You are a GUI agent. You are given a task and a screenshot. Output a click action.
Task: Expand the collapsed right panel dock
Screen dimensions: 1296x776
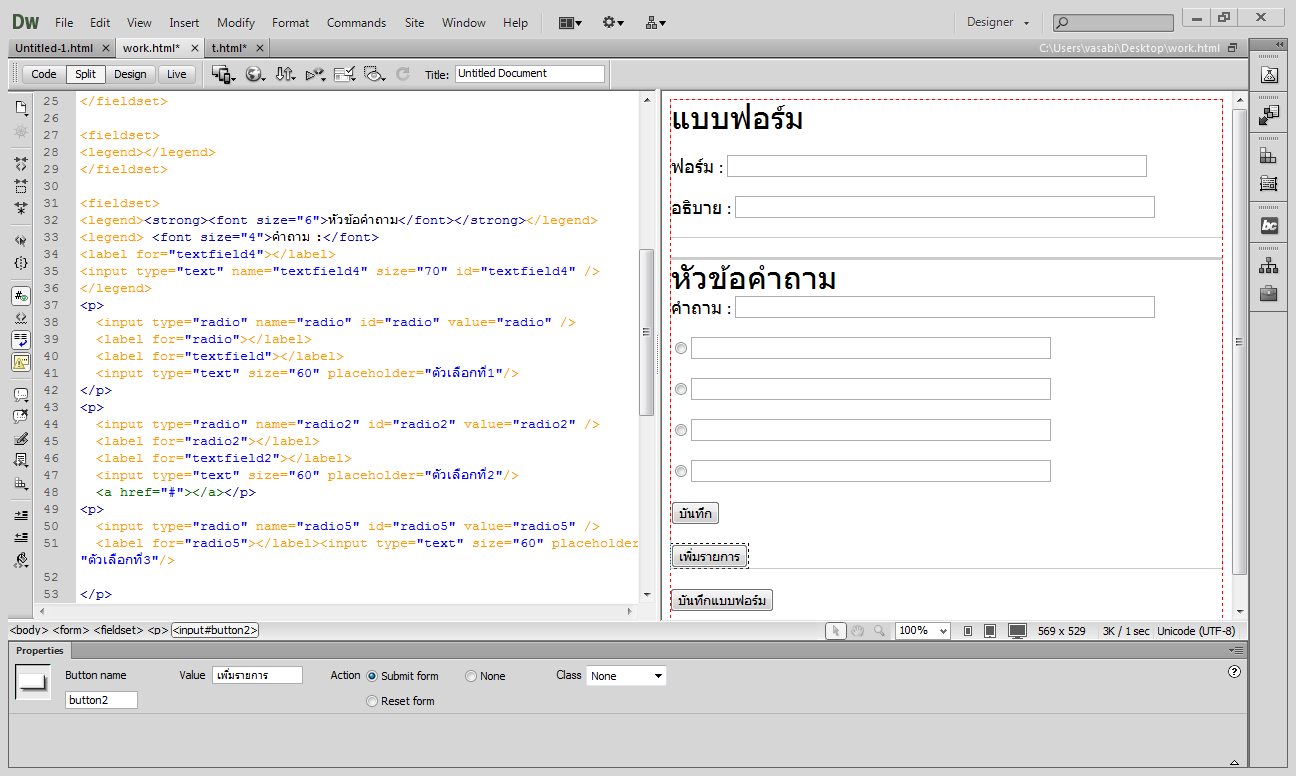[x=1280, y=44]
